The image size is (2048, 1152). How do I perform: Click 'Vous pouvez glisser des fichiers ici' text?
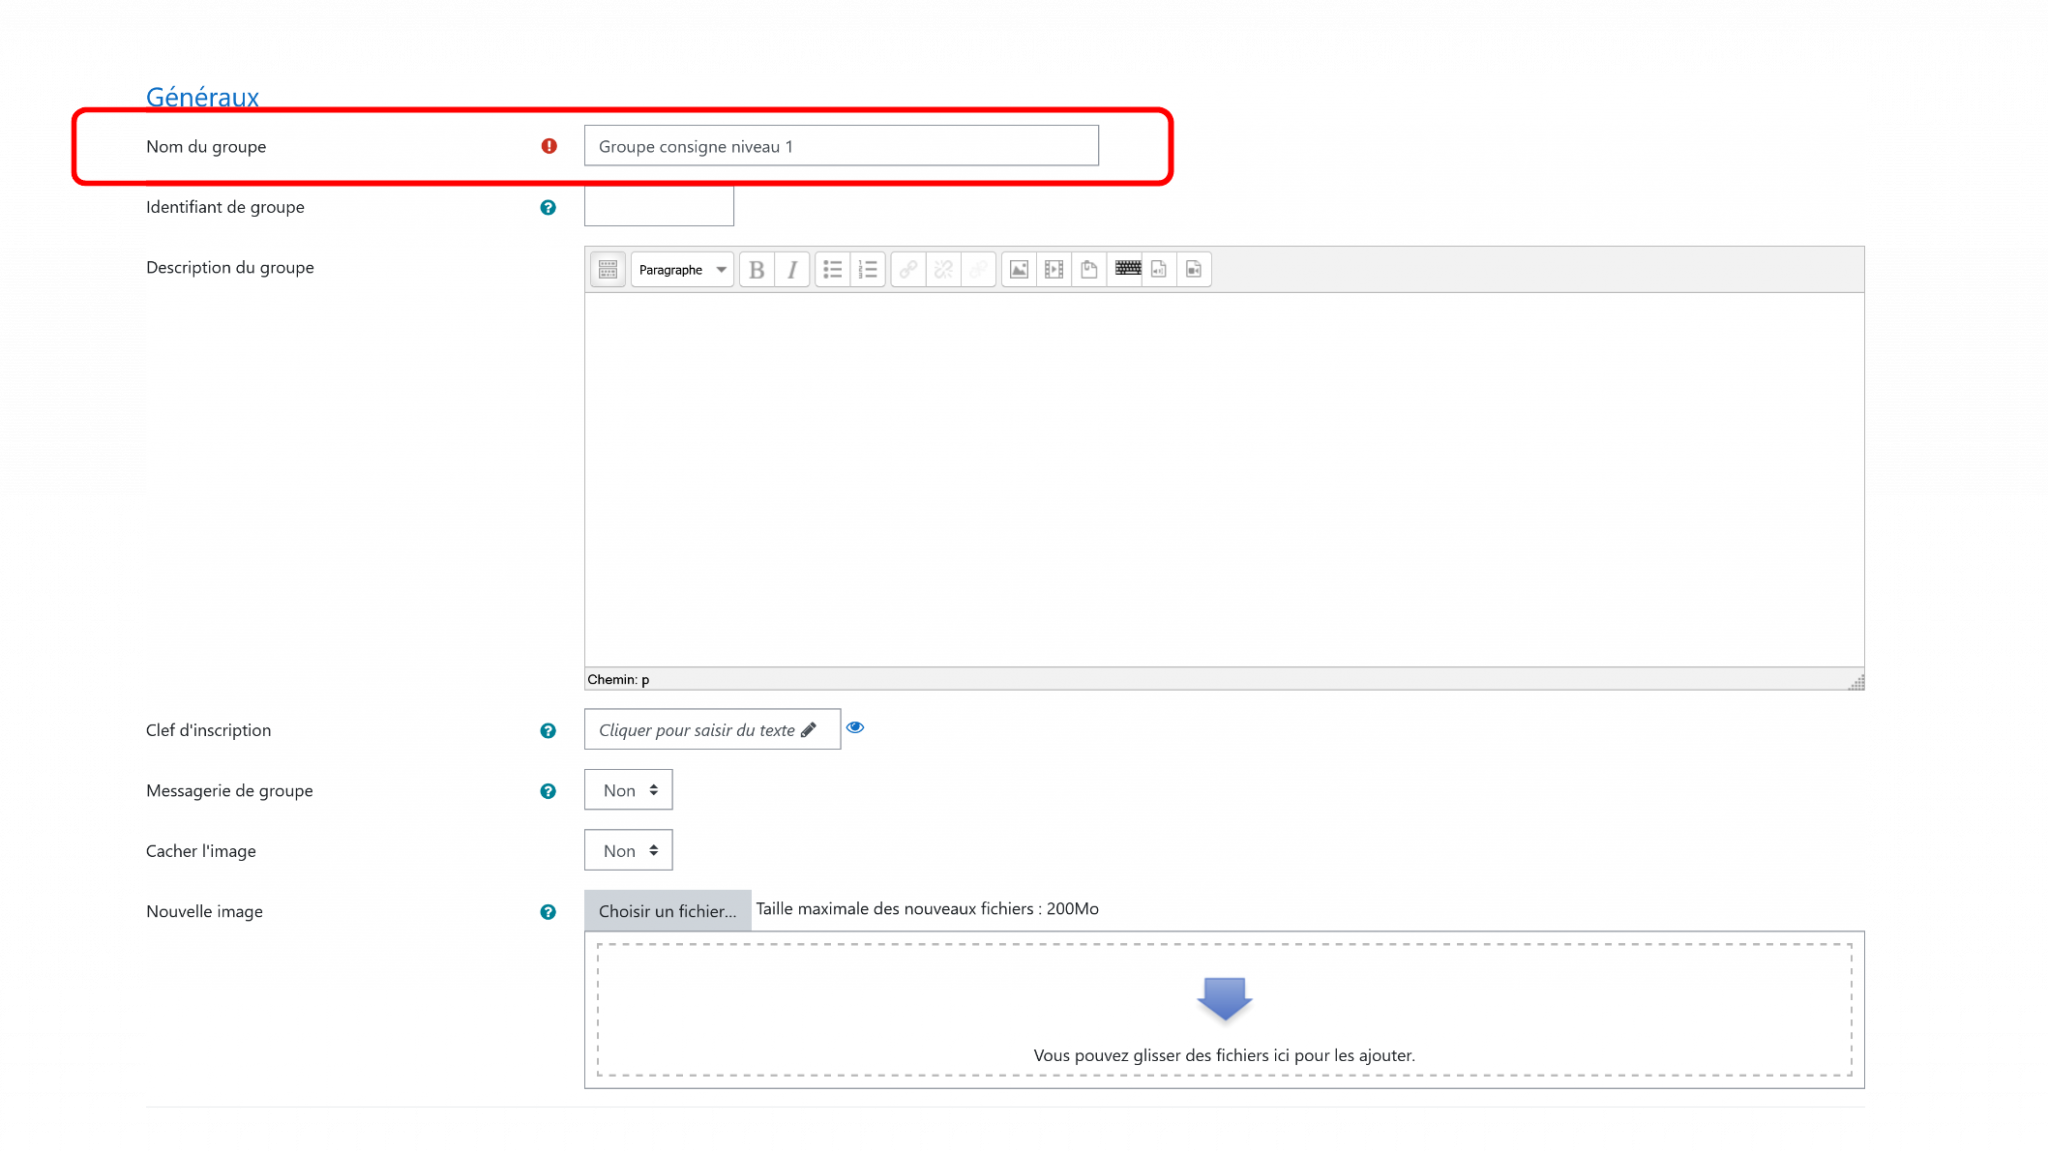click(1224, 1055)
